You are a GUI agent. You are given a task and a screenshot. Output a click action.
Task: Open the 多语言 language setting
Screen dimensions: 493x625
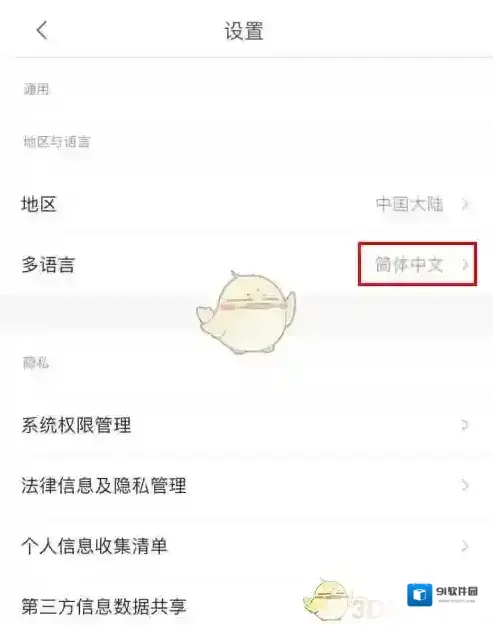[246, 265]
